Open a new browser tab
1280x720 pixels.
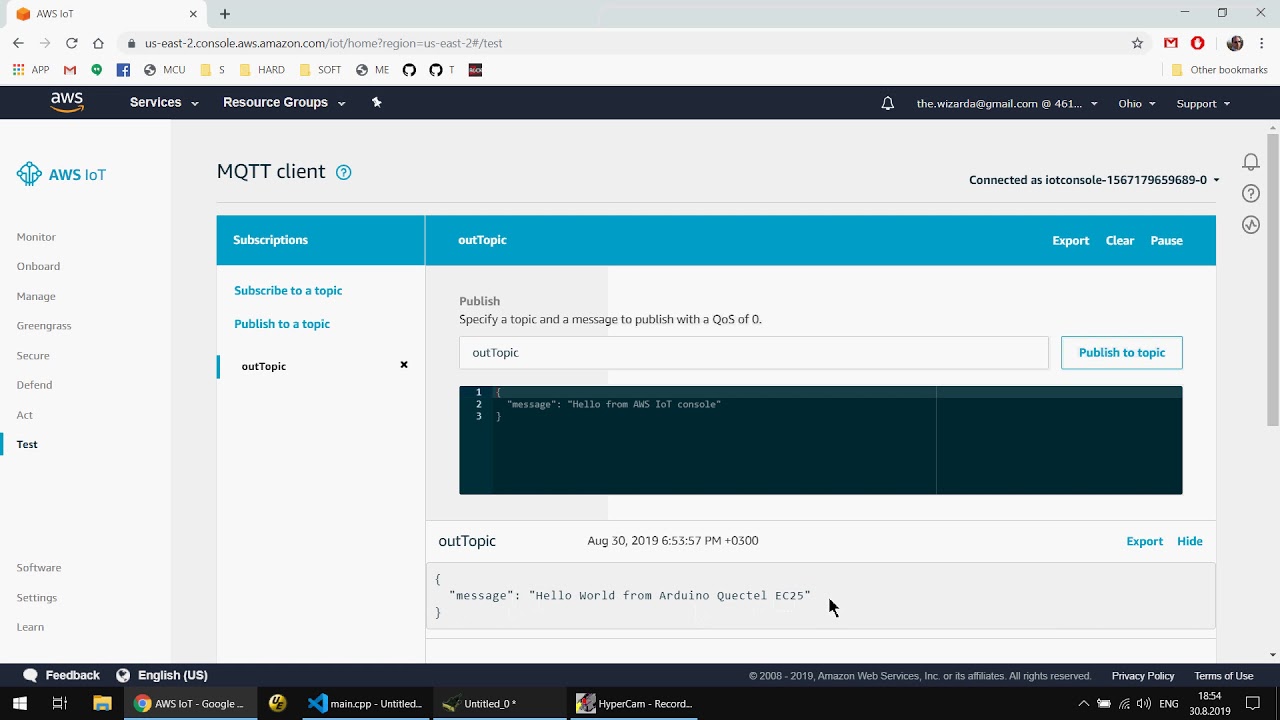click(225, 14)
